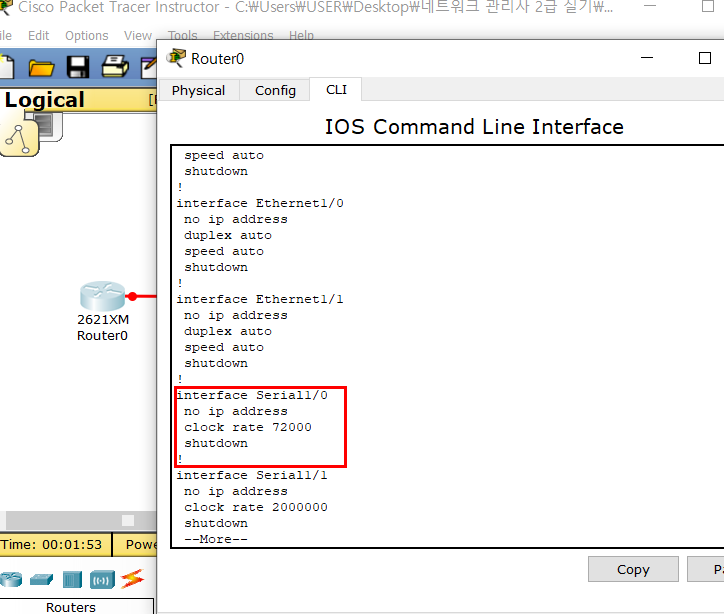Click the line 'interface Serial1/0'
The image size is (724, 614).
point(252,395)
